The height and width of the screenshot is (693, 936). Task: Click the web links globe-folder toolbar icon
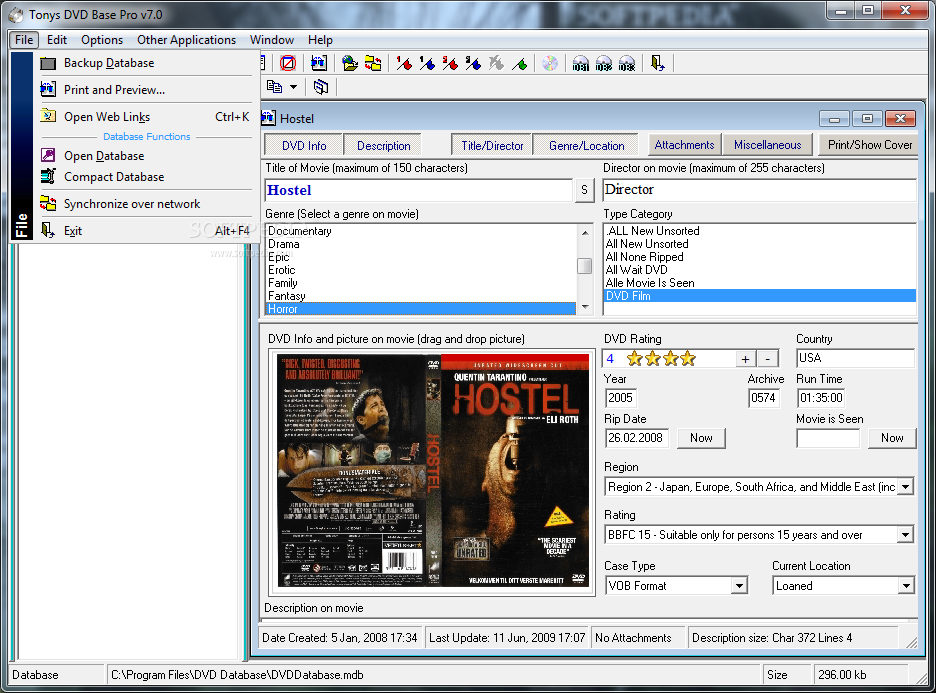click(x=350, y=63)
